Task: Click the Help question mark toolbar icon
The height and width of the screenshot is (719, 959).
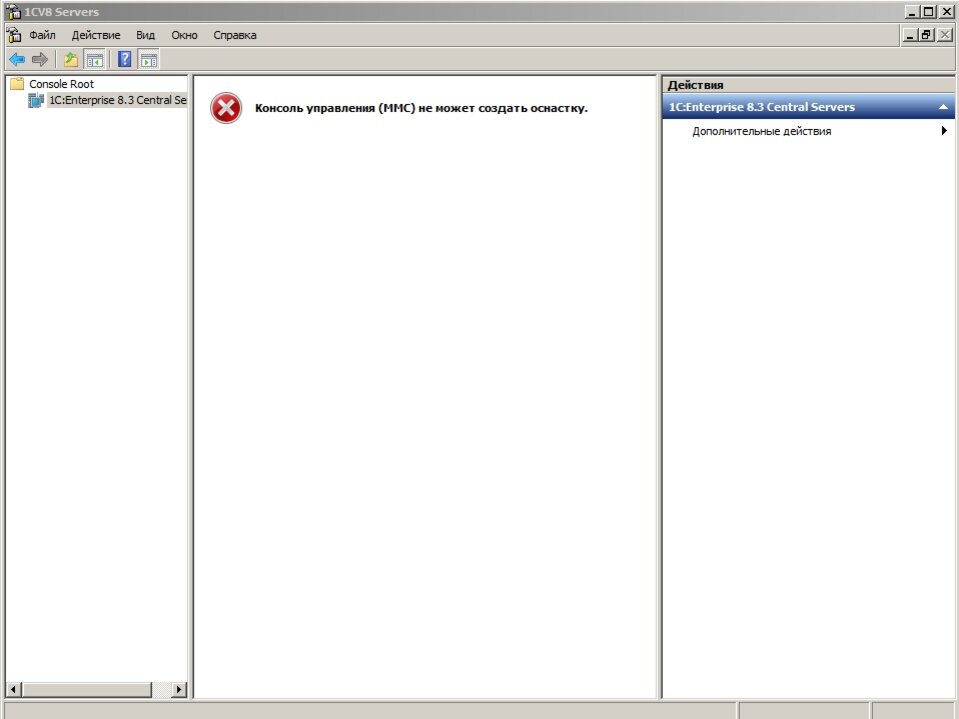Action: tap(125, 59)
